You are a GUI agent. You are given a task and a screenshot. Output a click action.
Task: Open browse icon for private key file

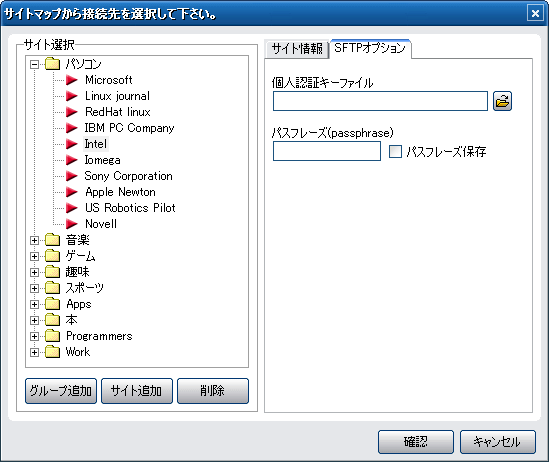point(502,101)
